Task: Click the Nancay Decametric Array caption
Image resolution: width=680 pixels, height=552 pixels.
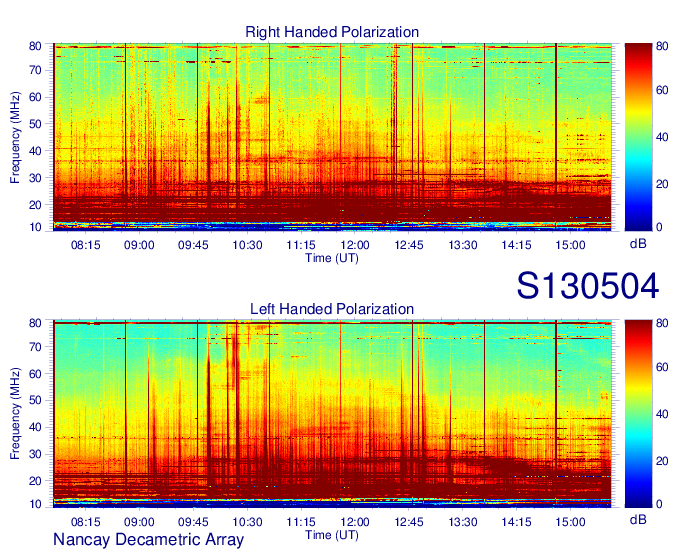Action: 148,540
